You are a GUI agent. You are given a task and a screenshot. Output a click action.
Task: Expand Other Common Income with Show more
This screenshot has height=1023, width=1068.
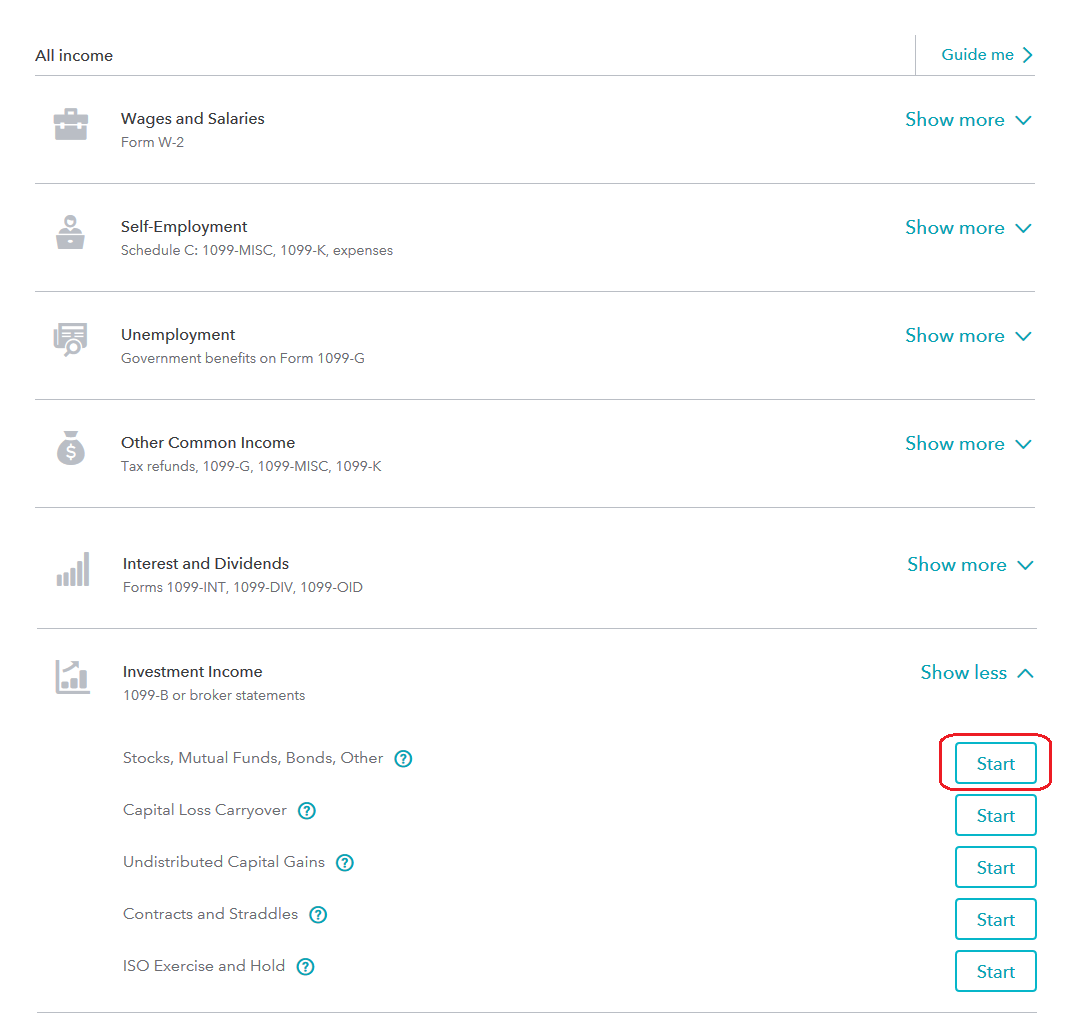[969, 443]
